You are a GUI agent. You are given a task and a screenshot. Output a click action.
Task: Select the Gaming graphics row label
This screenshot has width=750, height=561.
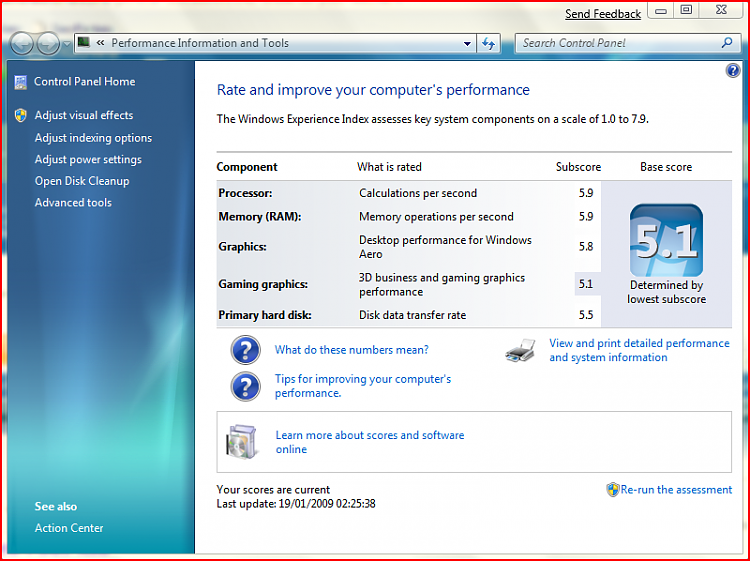[x=263, y=284]
